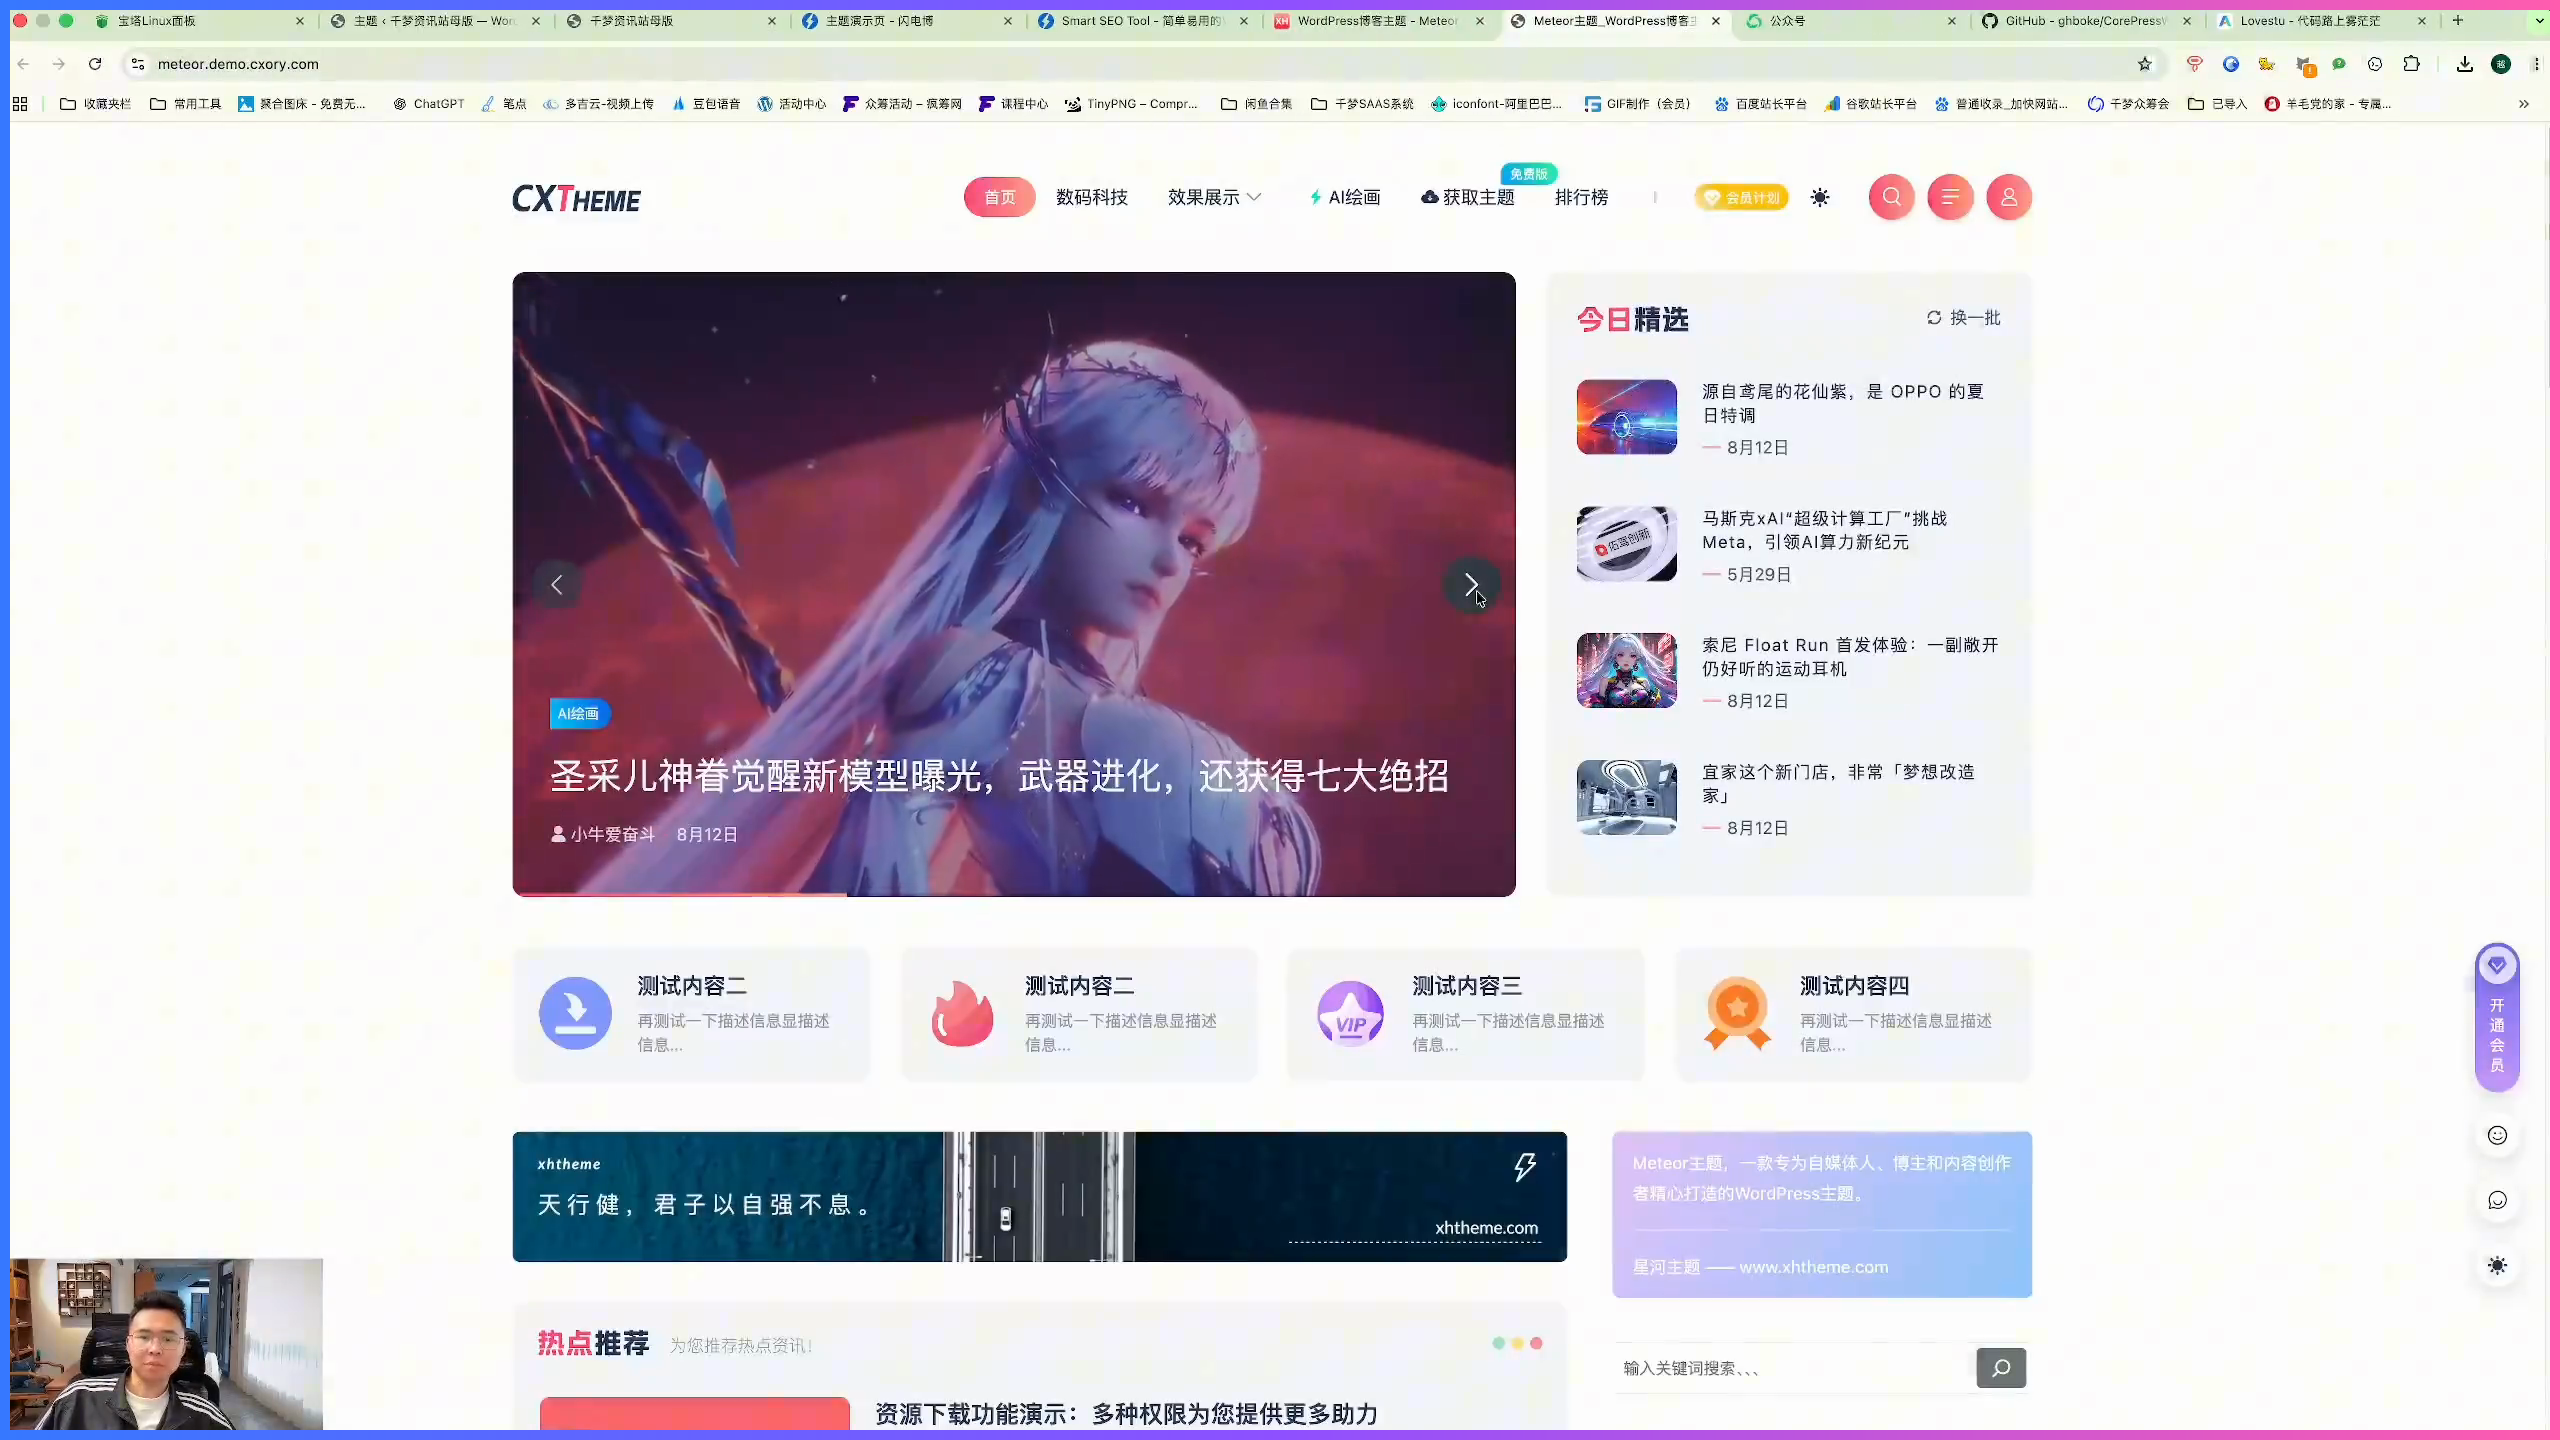Open the site search icon
The image size is (2560, 1440).
tap(1891, 197)
